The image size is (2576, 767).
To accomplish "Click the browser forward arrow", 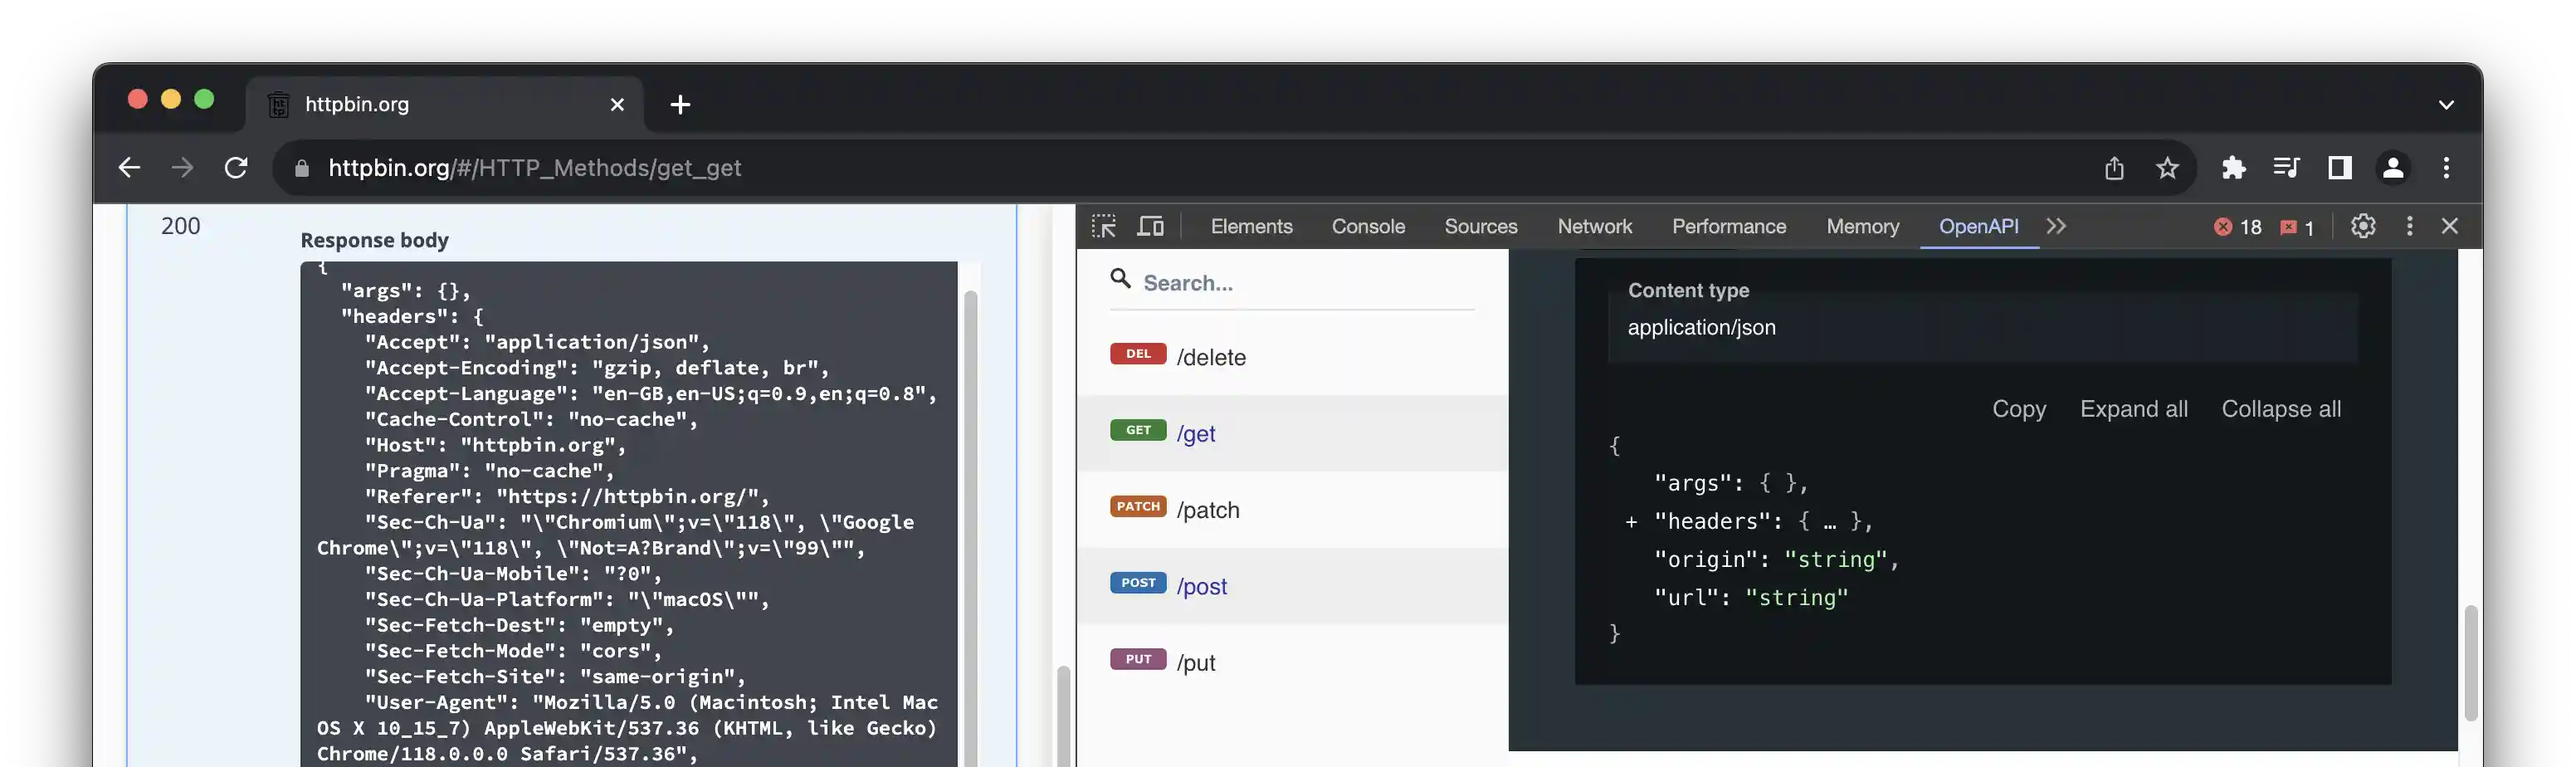I will [x=182, y=168].
